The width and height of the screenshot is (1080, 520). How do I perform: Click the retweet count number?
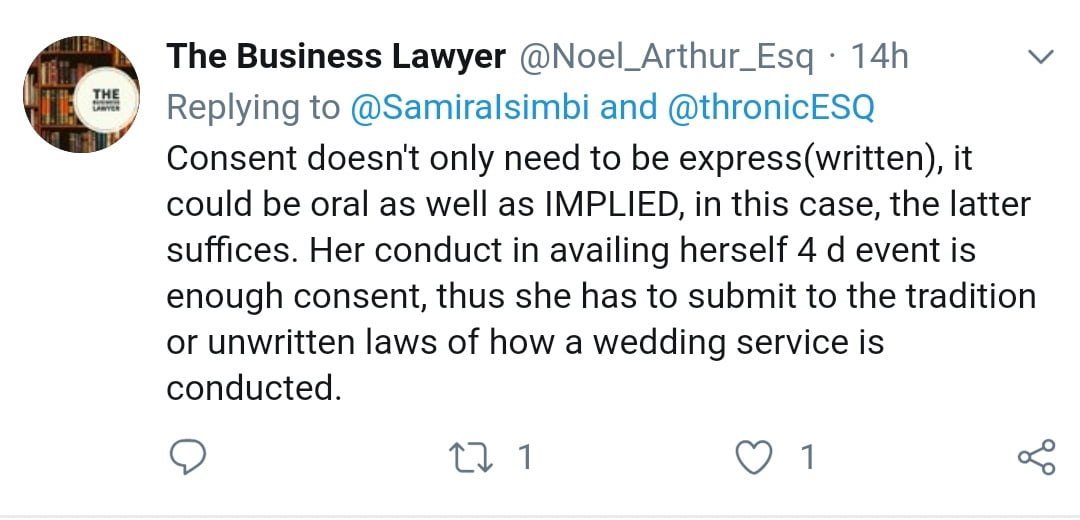pos(525,457)
